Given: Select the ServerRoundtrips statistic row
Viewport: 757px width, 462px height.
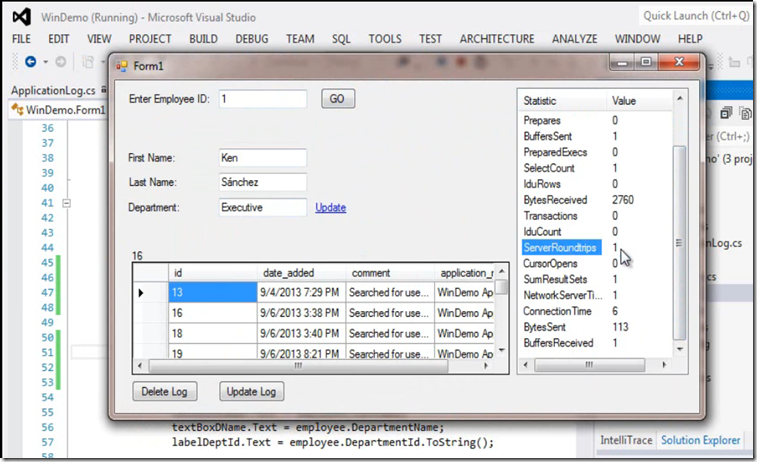Looking at the screenshot, I should click(561, 248).
